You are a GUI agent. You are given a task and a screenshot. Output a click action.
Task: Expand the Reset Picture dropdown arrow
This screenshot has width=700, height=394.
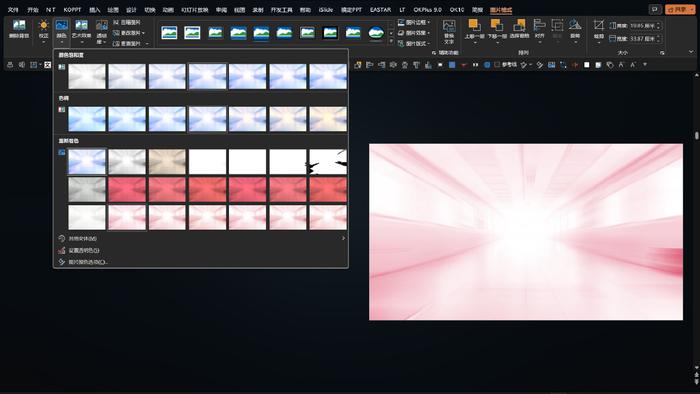click(147, 44)
